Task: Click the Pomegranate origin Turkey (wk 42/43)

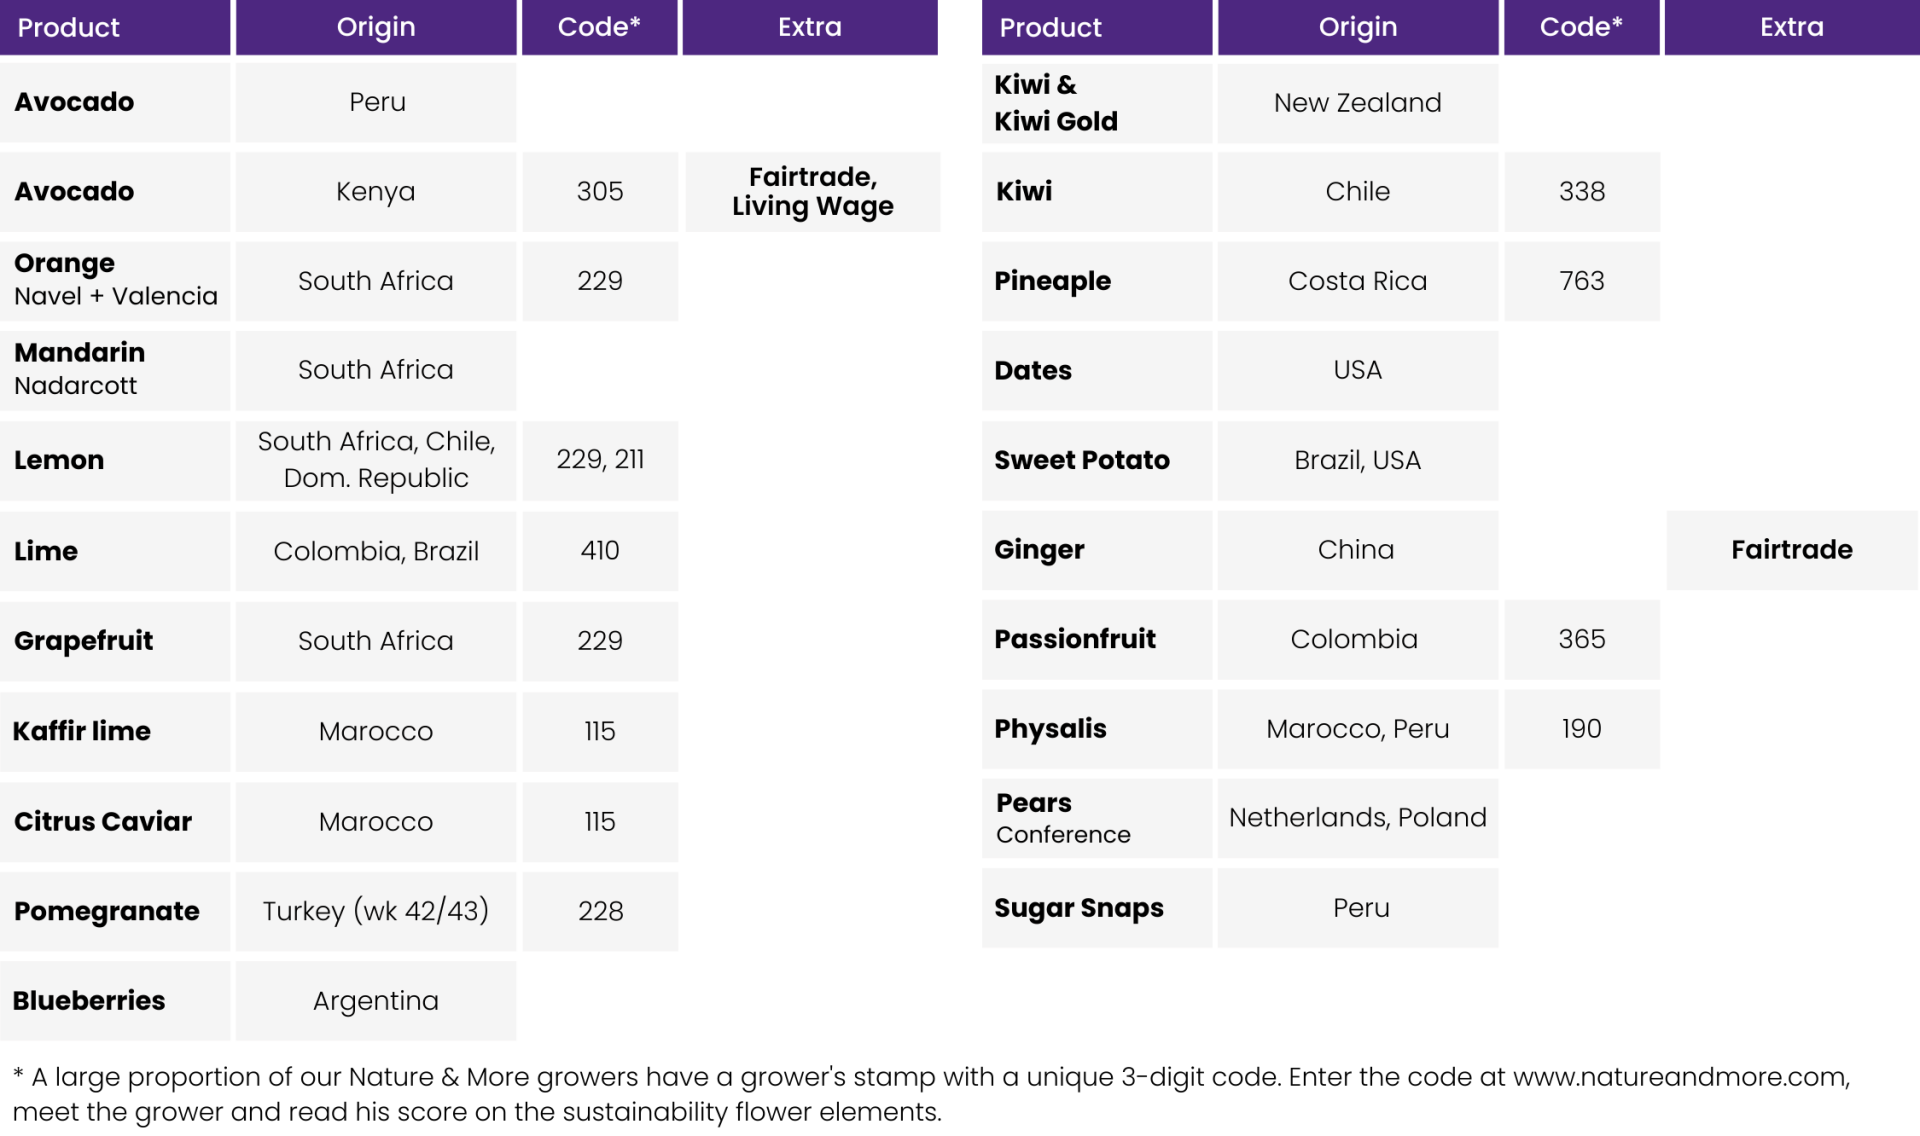Action: pos(376,911)
